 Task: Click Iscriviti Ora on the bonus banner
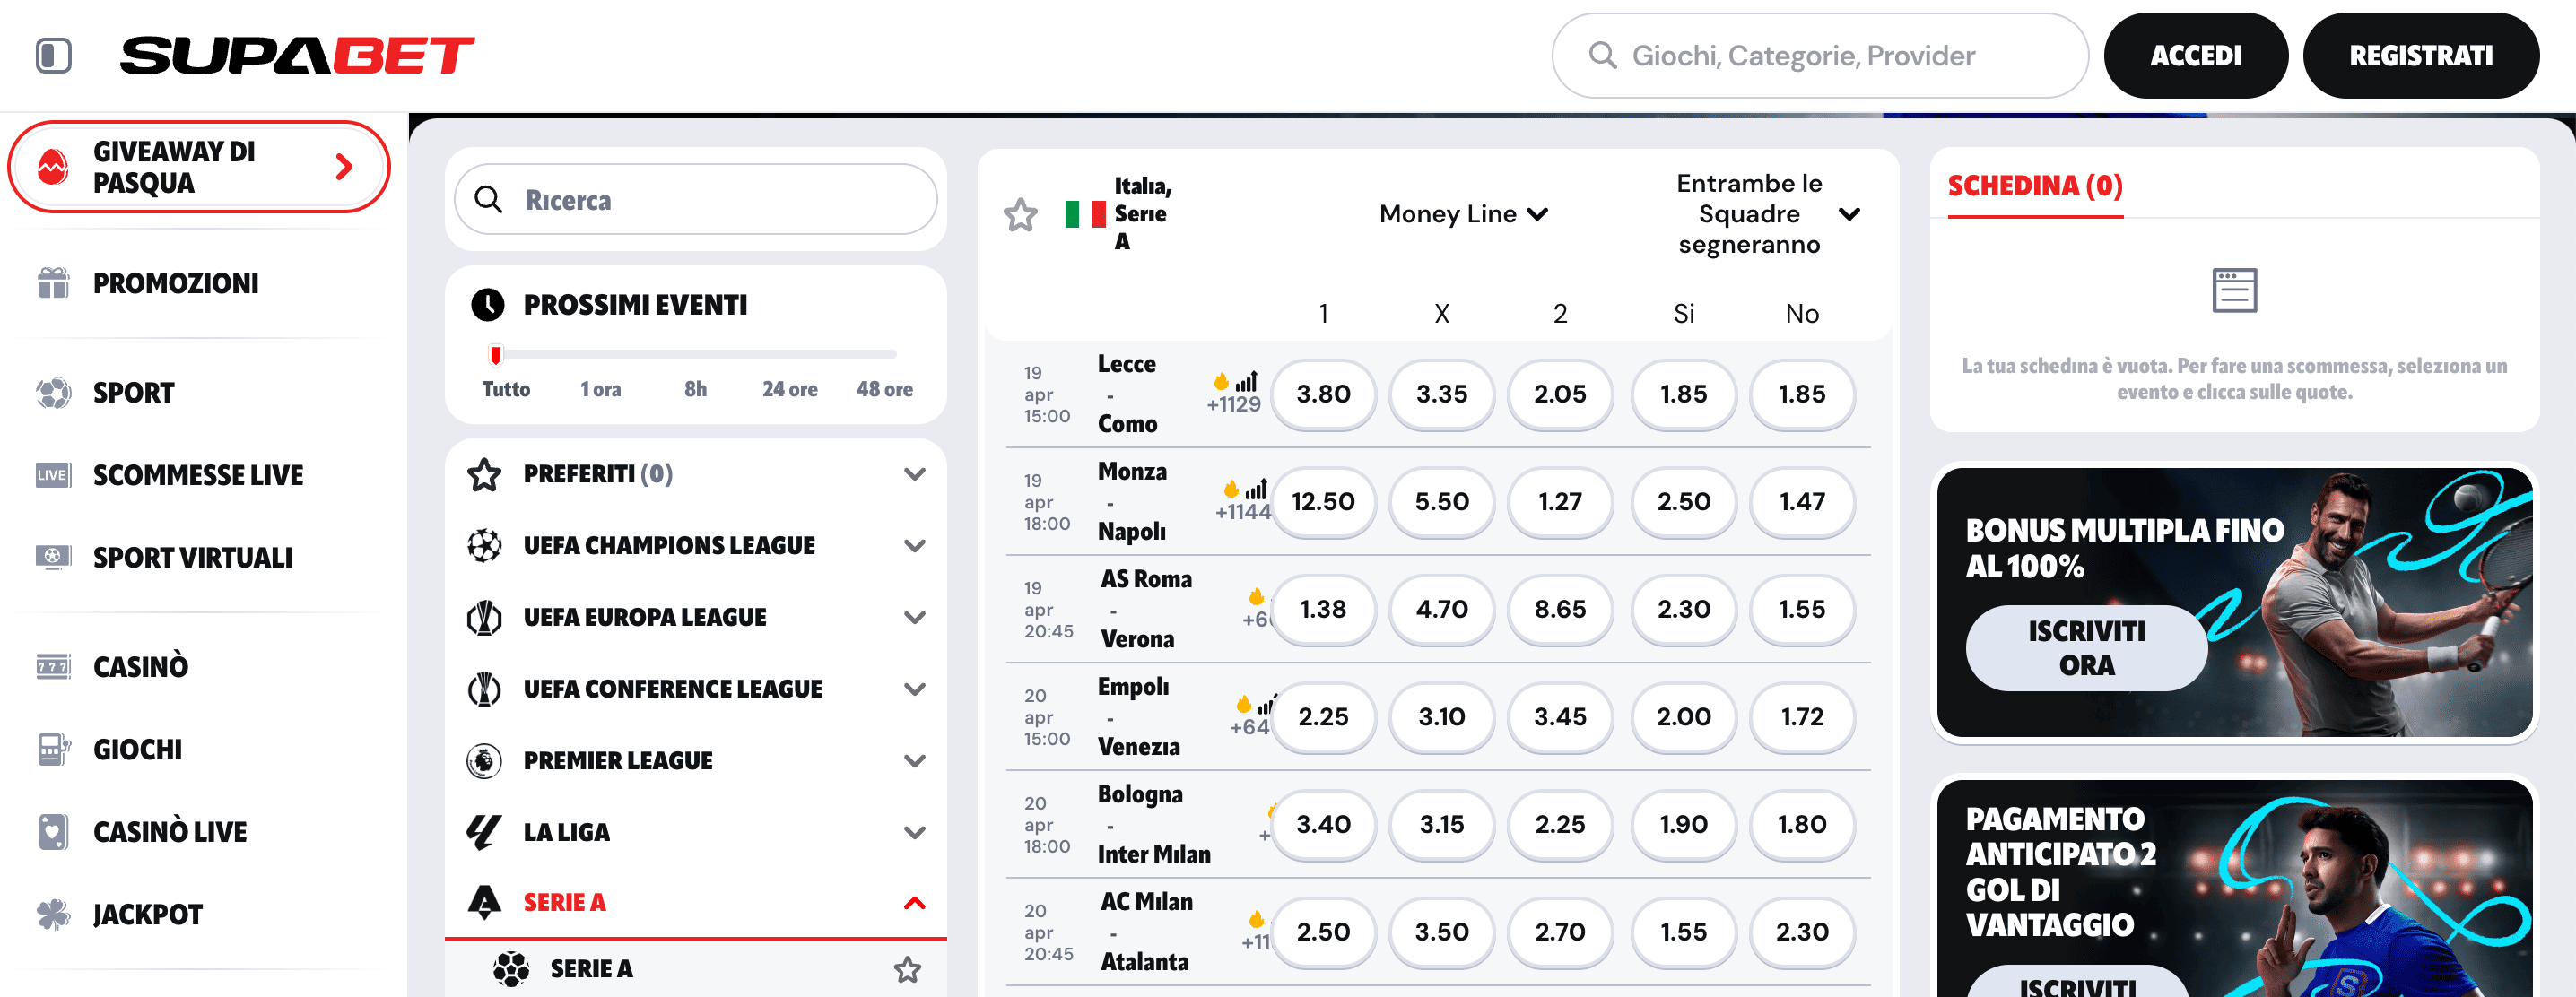[2086, 648]
